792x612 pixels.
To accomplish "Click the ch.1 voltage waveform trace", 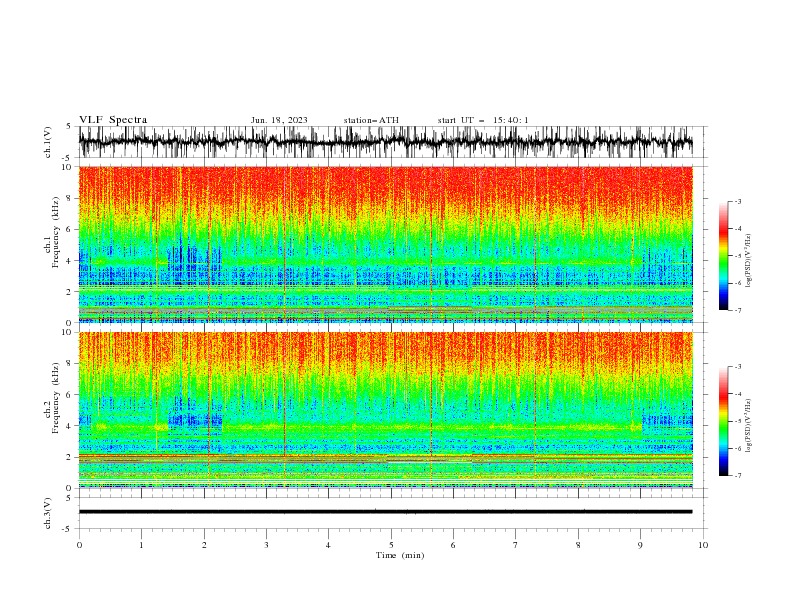I will point(385,142).
